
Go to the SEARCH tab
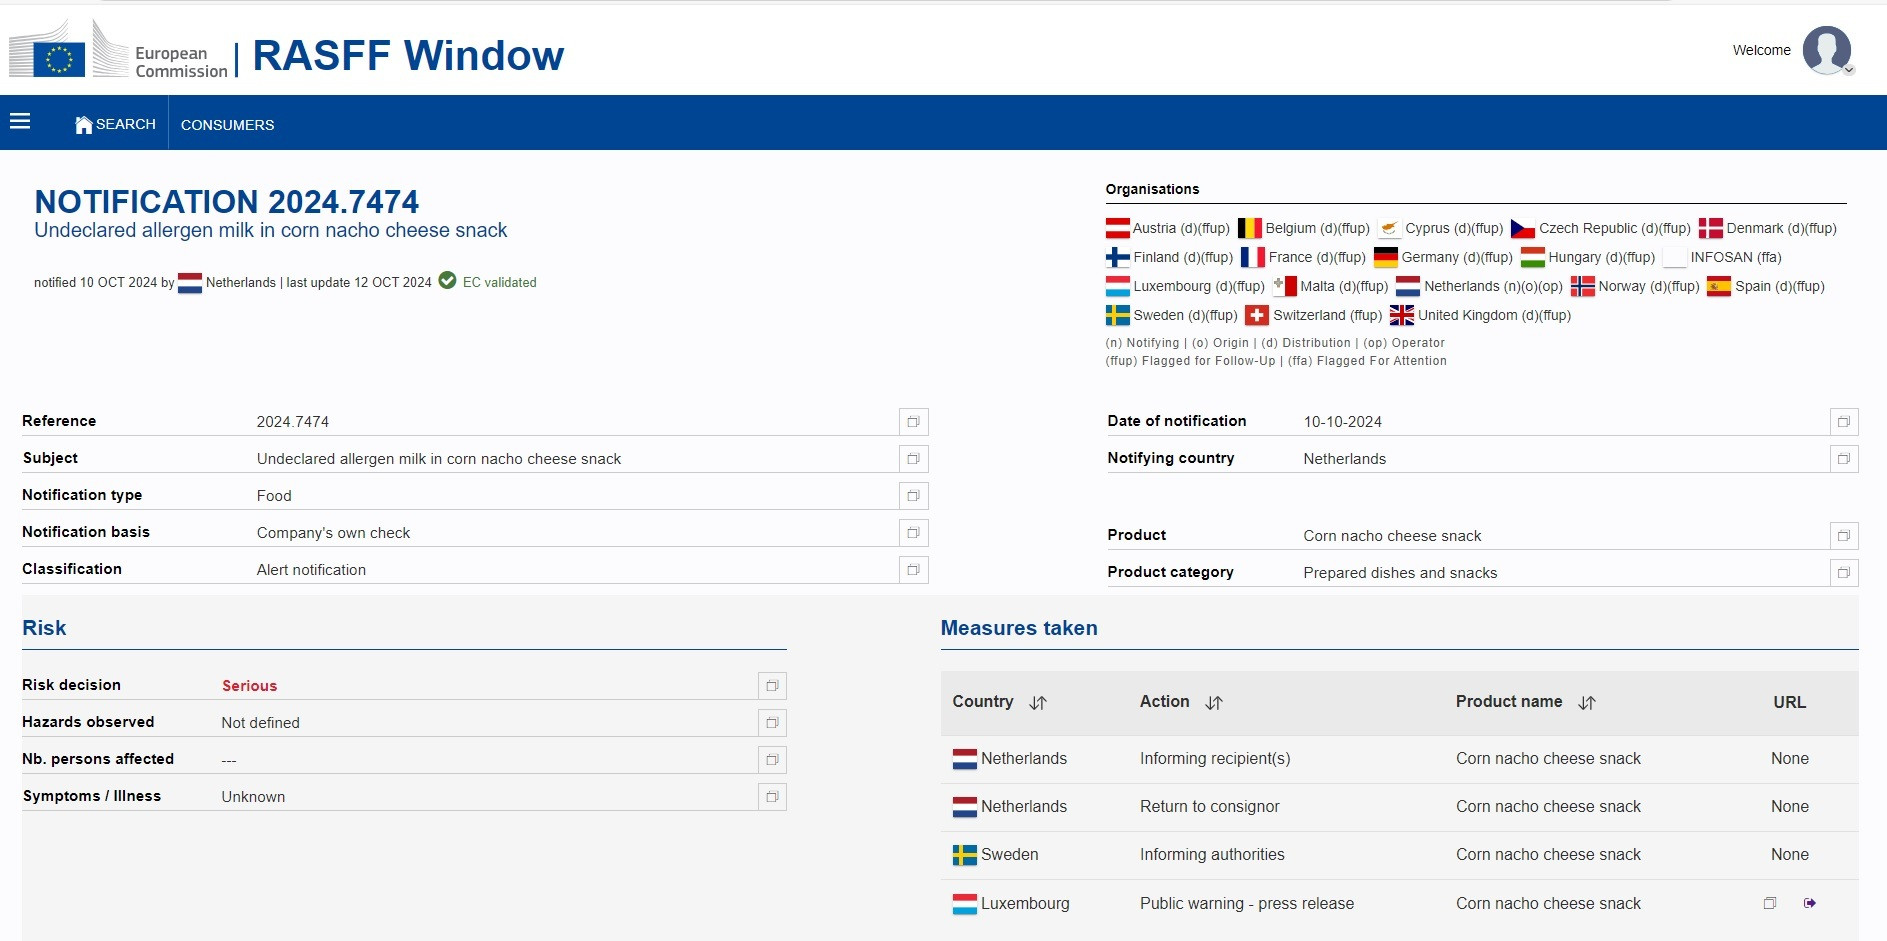coord(116,124)
